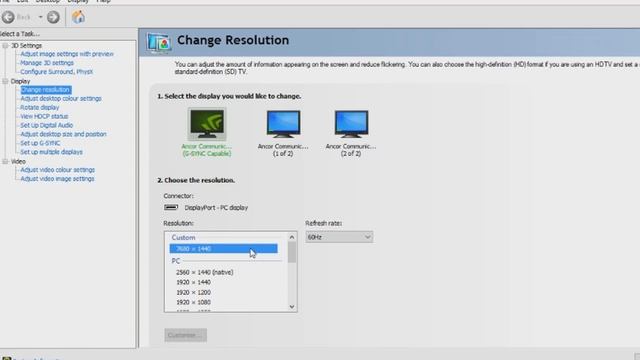This screenshot has width=640, height=360.
Task: Collapse the Video tree node
Action: tap(5, 162)
